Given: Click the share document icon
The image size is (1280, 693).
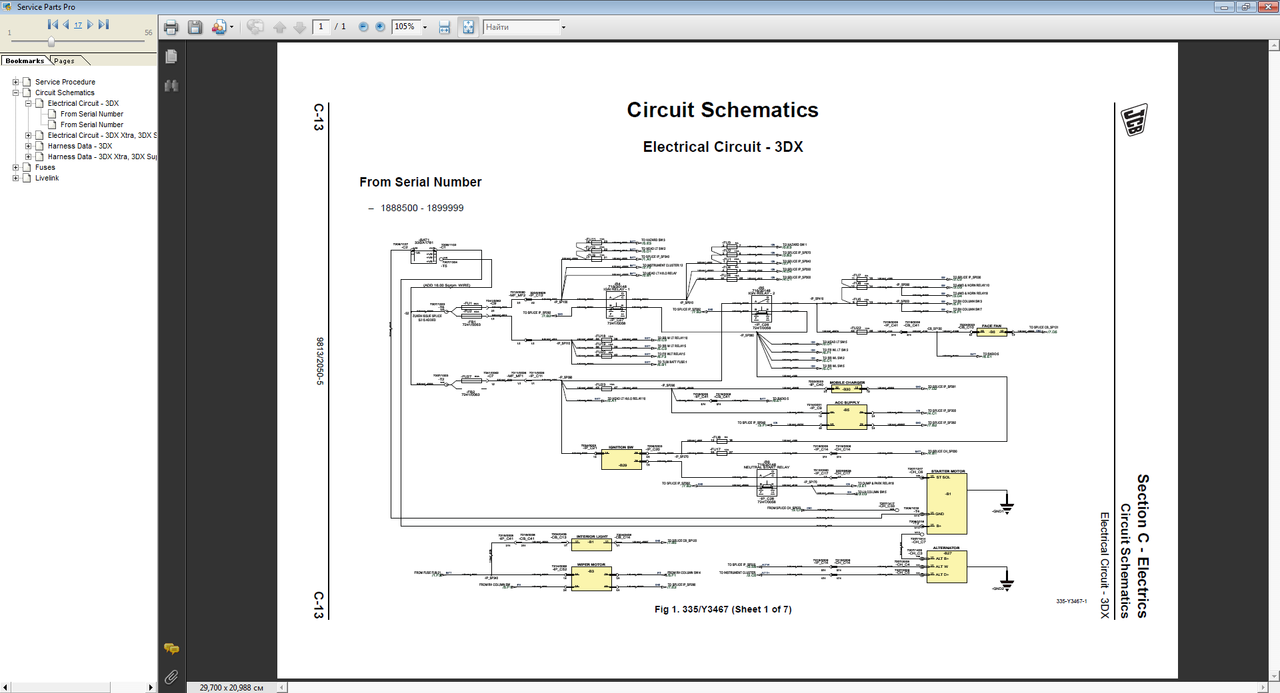Looking at the screenshot, I should click(x=219, y=26).
